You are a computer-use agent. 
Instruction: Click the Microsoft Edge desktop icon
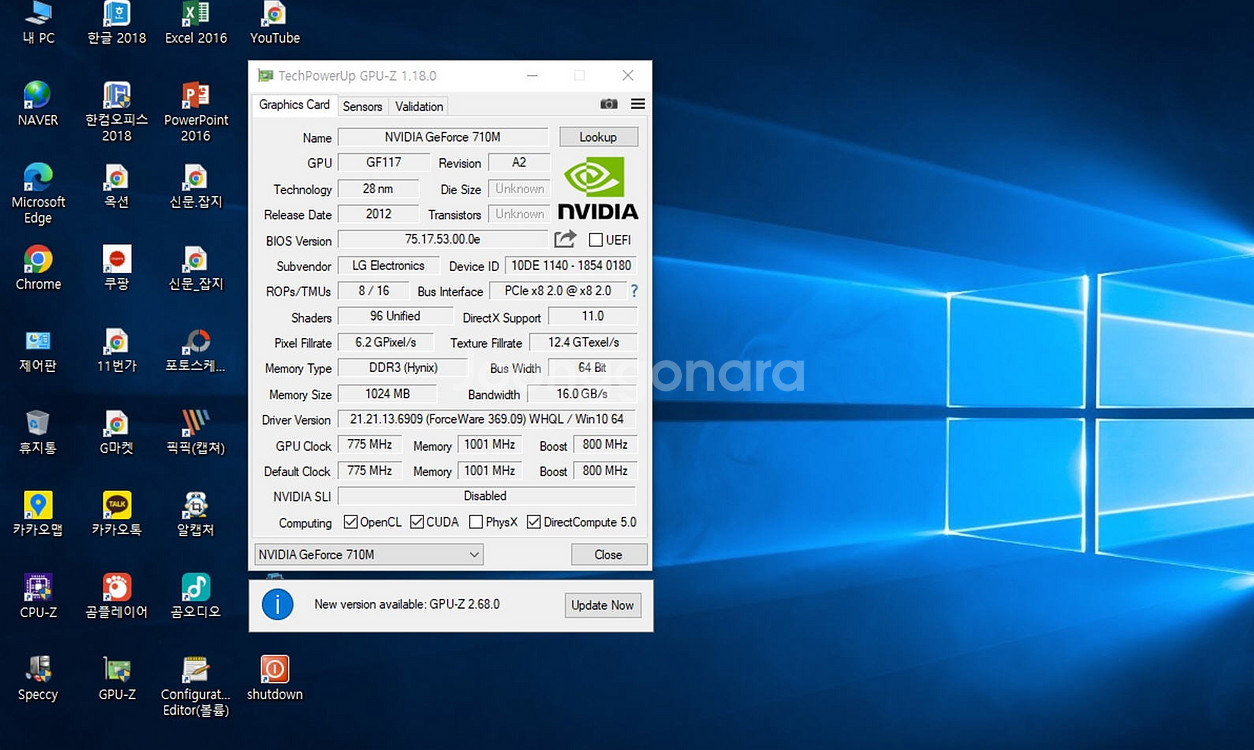point(38,194)
